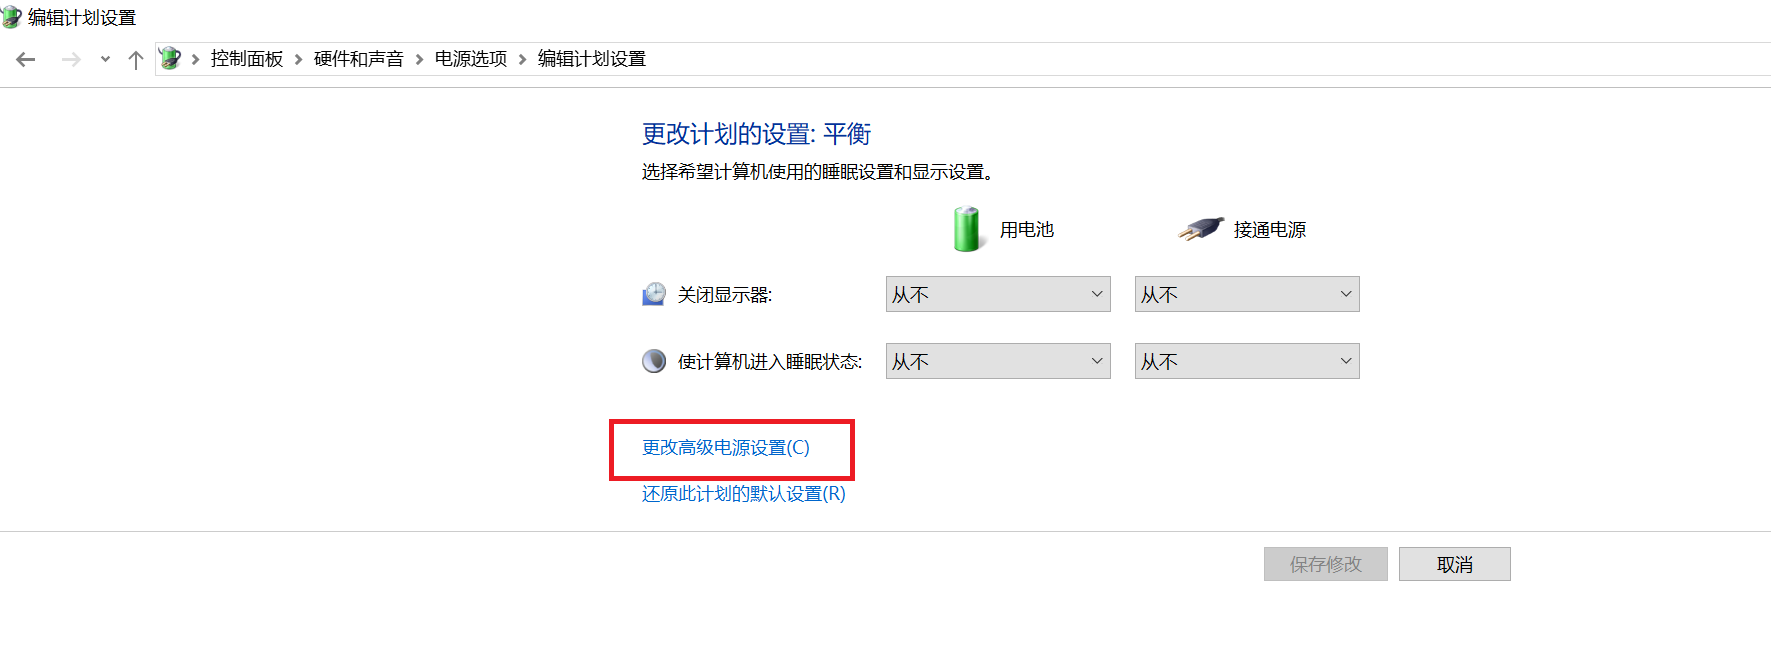Click the green battery icon

pos(968,229)
